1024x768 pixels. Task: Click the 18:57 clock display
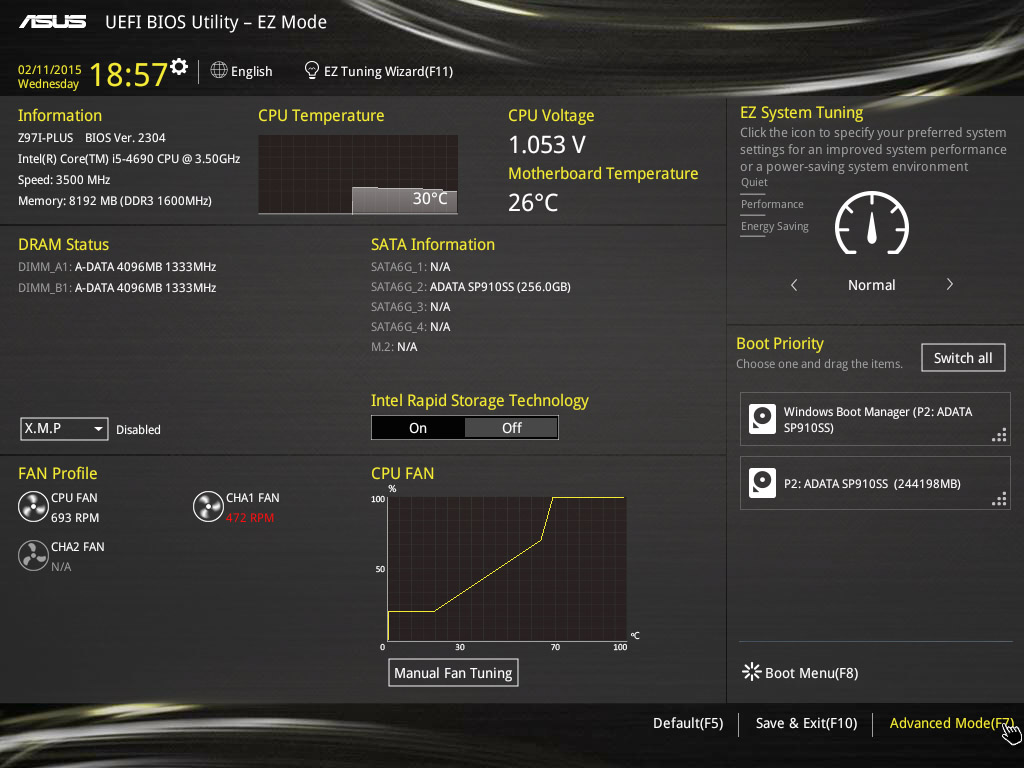click(x=129, y=74)
